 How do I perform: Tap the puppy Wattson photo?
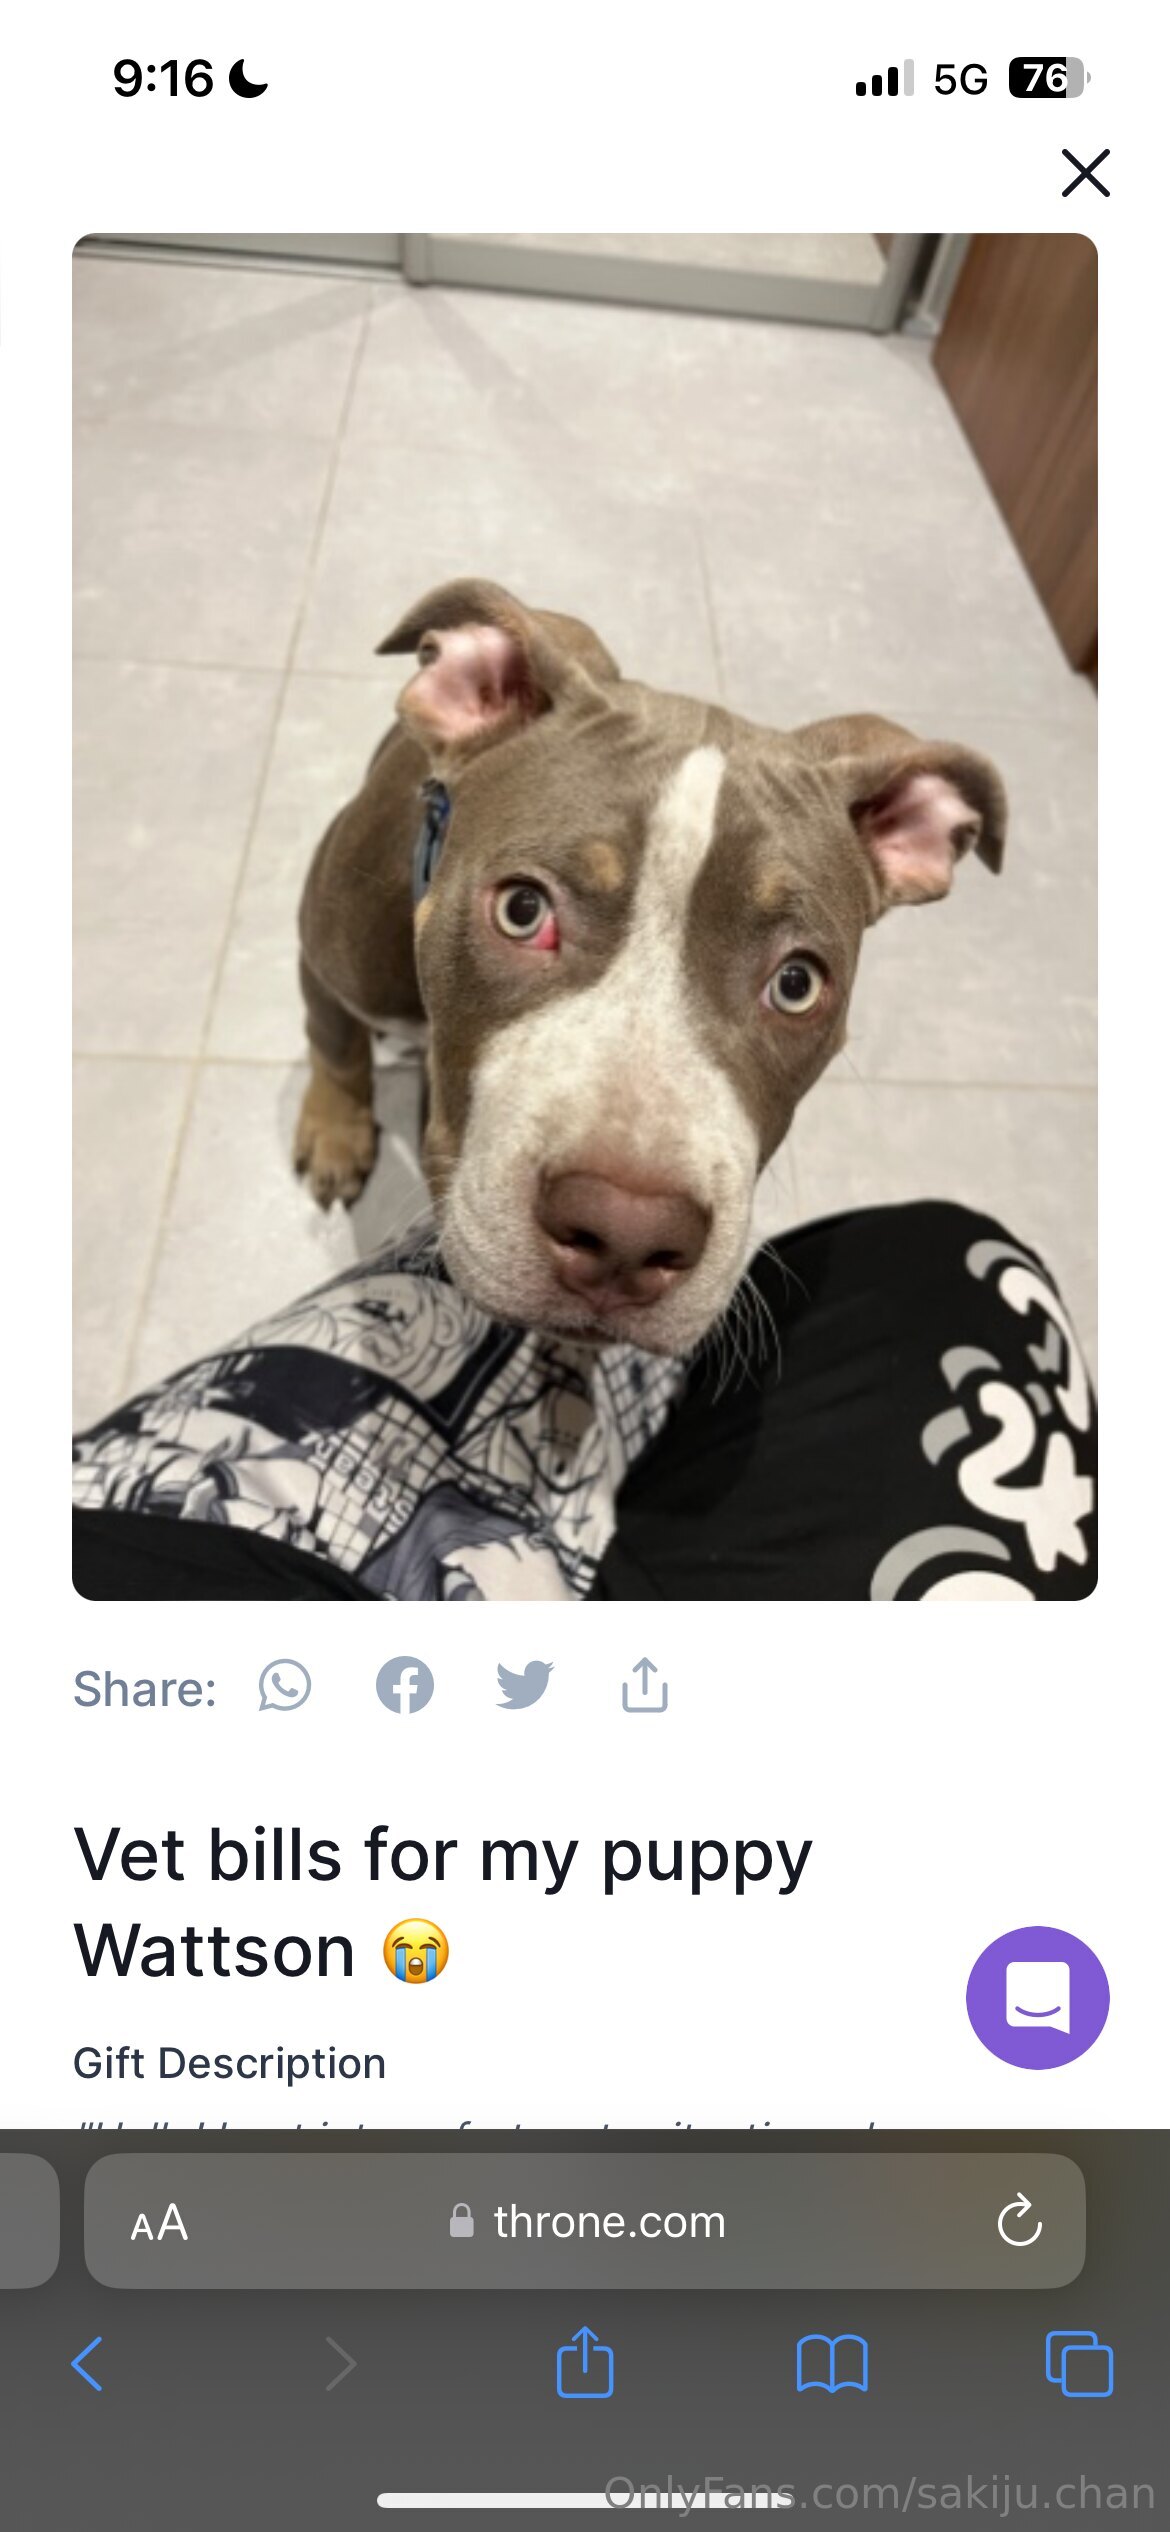(585, 917)
